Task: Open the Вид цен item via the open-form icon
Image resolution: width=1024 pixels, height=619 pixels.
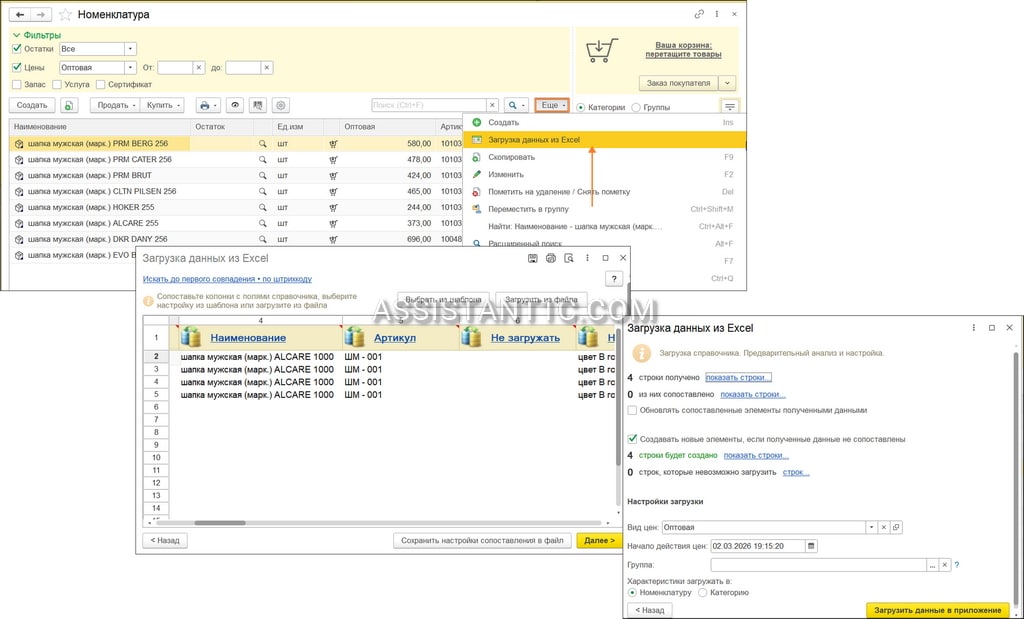Action: tap(896, 527)
